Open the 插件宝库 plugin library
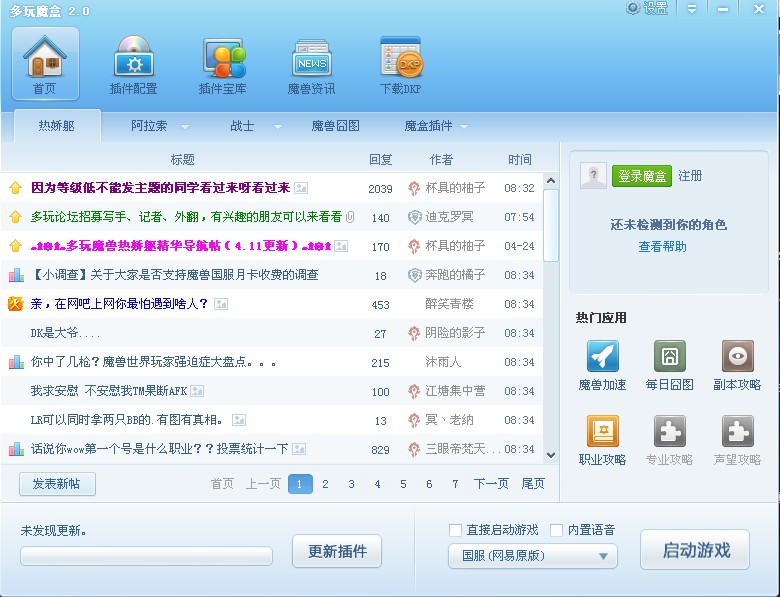Viewport: 780px width, 597px height. [222, 65]
